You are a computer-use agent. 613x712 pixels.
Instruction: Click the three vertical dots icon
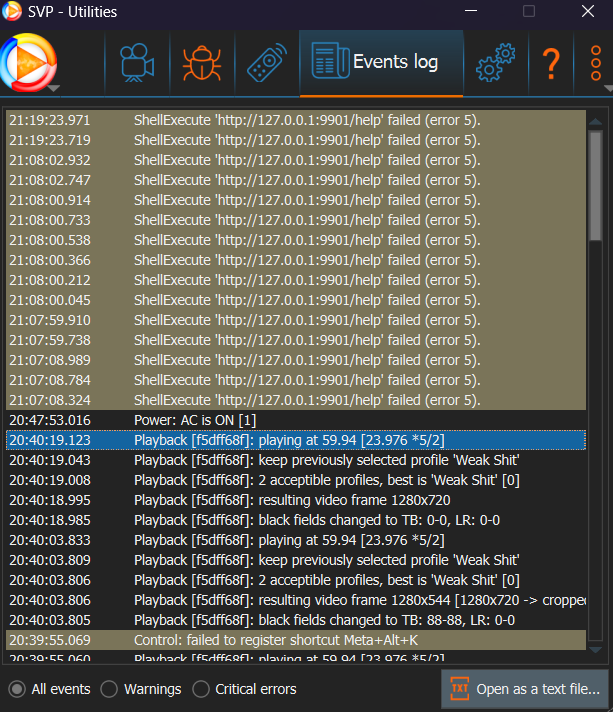click(596, 62)
